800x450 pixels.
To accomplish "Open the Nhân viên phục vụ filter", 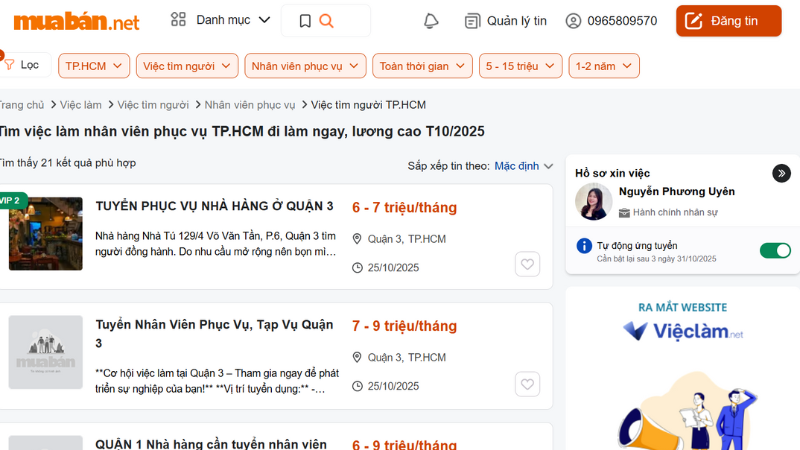I will click(305, 66).
